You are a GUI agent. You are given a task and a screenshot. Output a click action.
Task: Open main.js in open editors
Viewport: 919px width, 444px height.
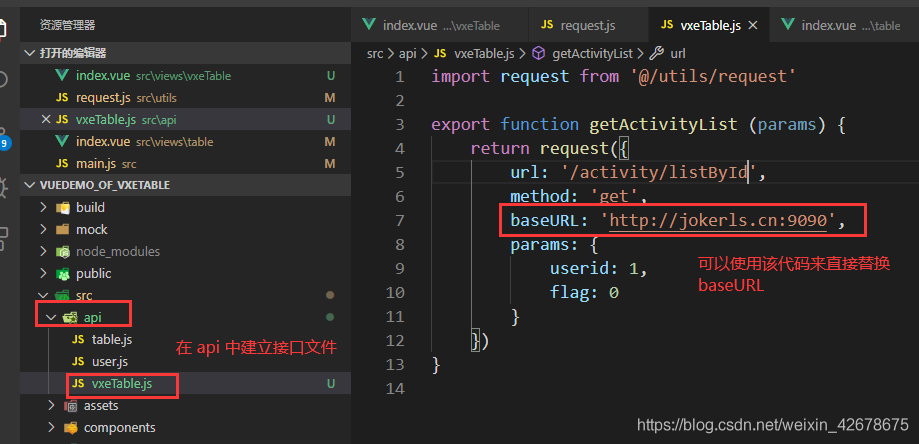[x=185, y=163]
